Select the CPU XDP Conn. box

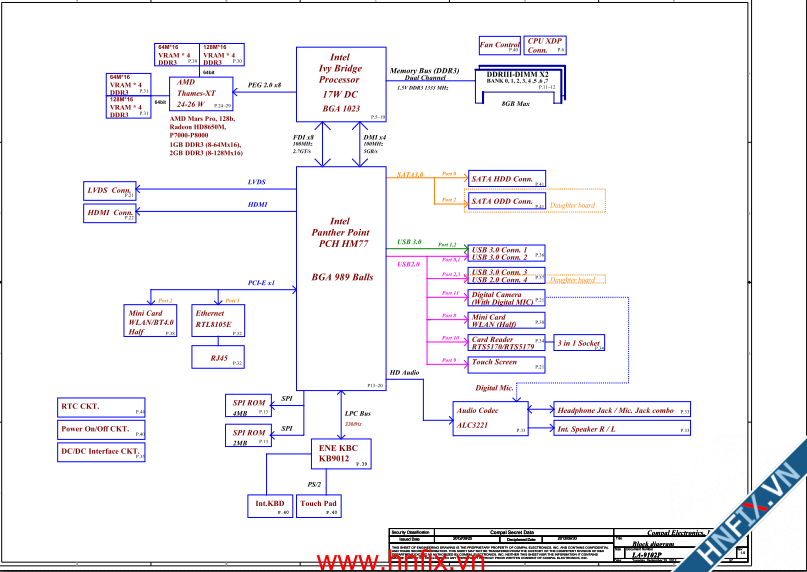point(543,45)
